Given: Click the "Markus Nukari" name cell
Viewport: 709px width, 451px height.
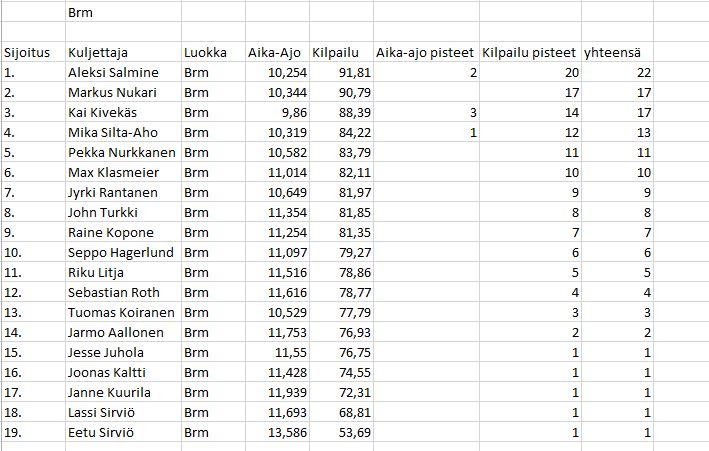Looking at the screenshot, I should click(112, 92).
